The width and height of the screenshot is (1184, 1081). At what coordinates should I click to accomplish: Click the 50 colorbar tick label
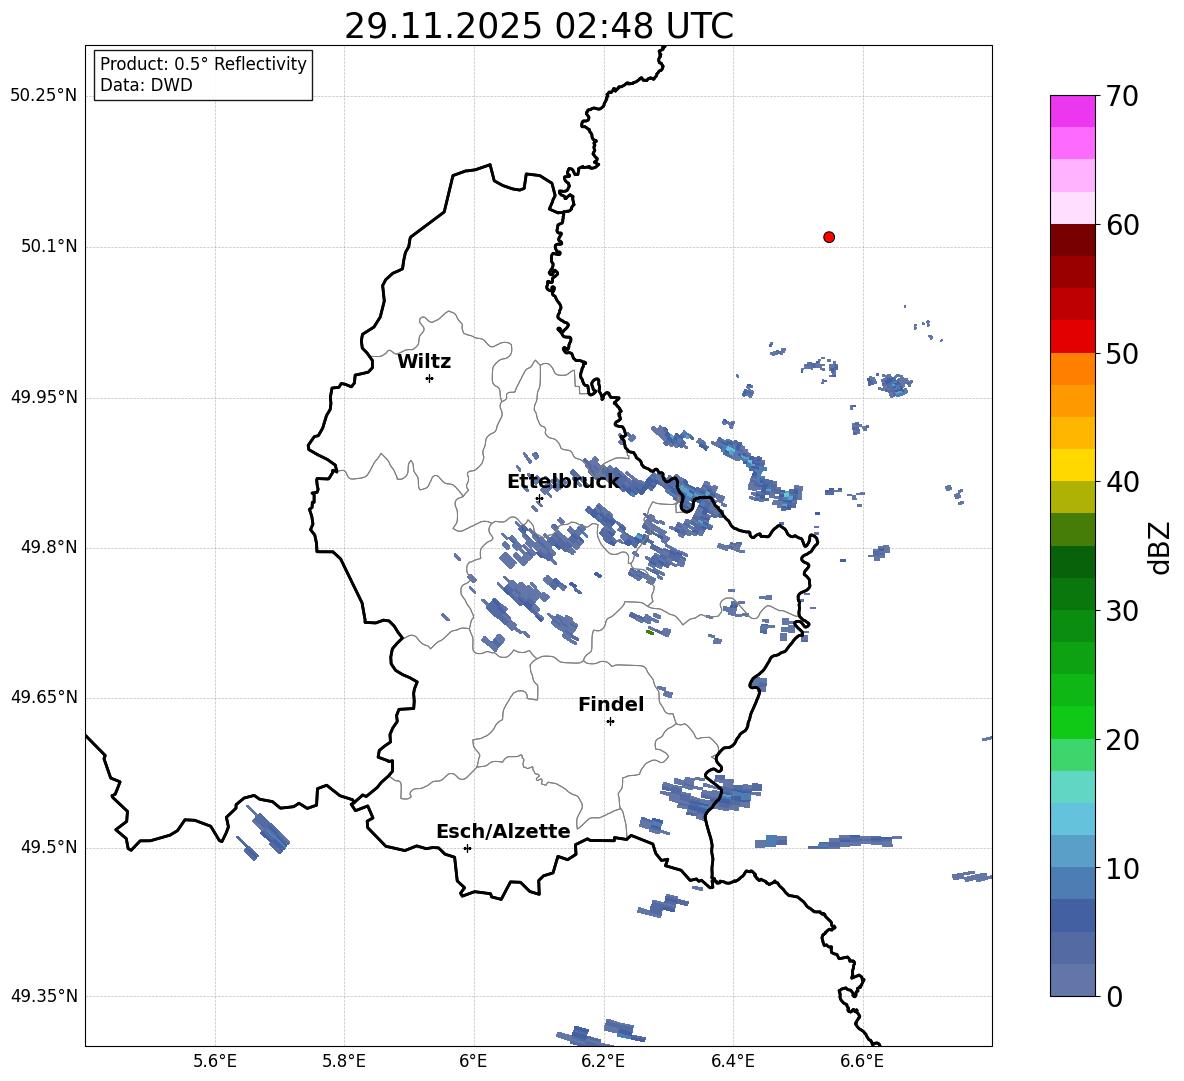tap(1122, 353)
